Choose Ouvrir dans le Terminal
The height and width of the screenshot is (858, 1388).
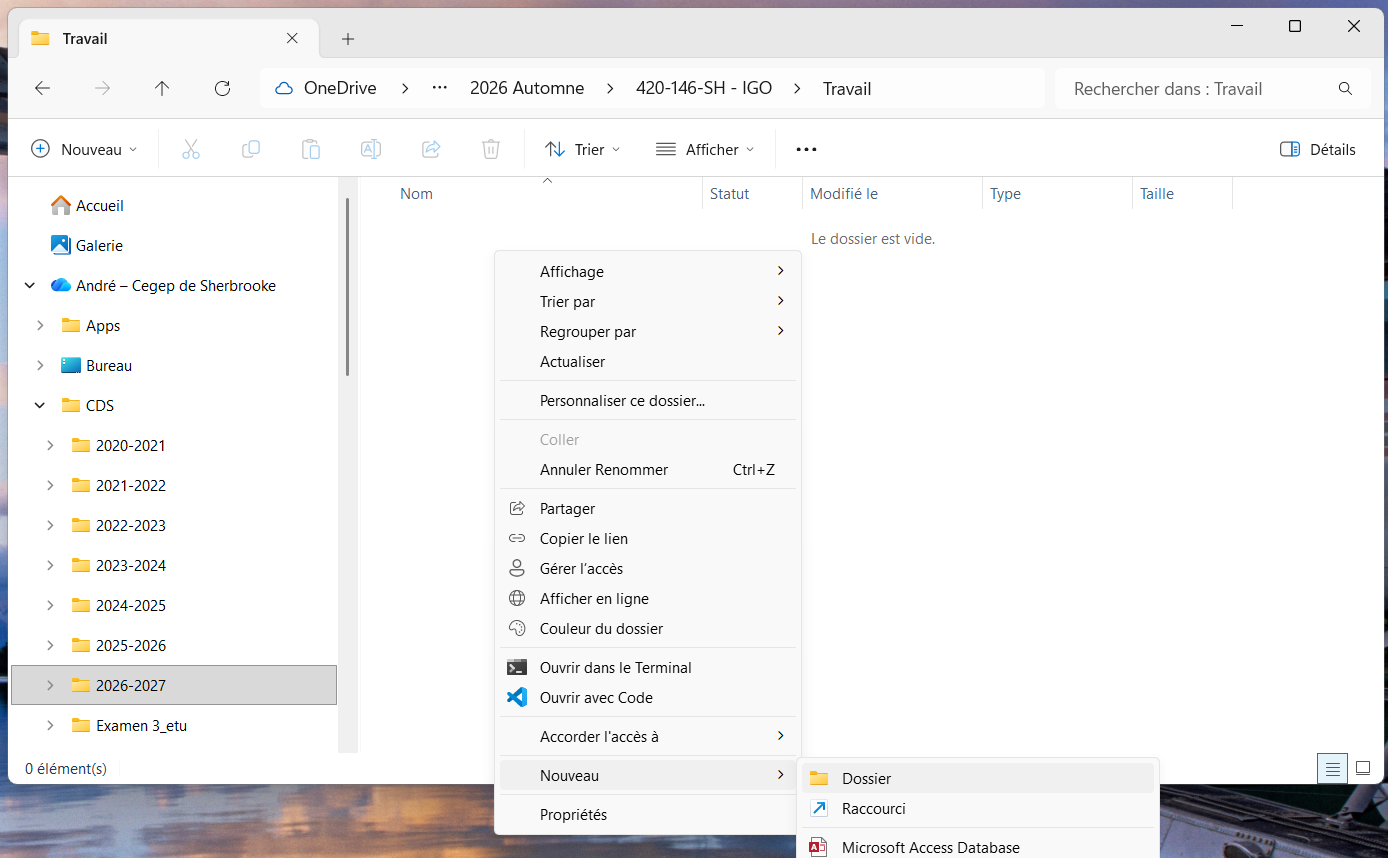[x=648, y=667]
